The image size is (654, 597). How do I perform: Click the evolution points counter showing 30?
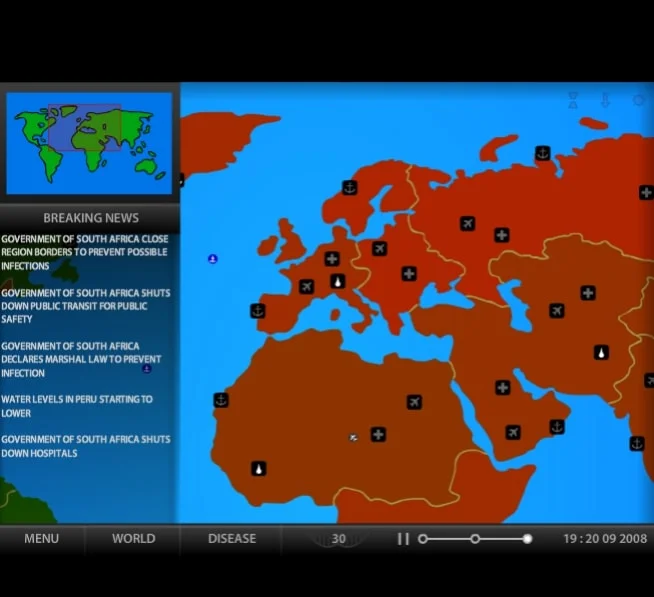tap(338, 539)
